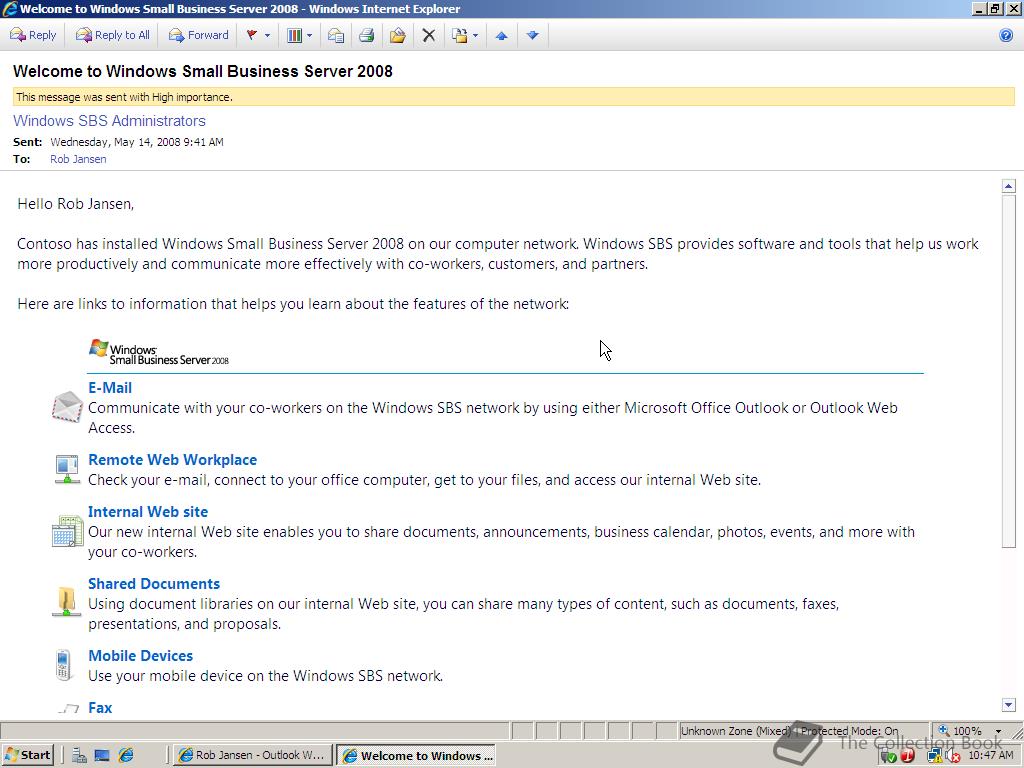The height and width of the screenshot is (768, 1024).
Task: Click the message body scrollbar thumb
Action: pyautogui.click(x=1008, y=371)
